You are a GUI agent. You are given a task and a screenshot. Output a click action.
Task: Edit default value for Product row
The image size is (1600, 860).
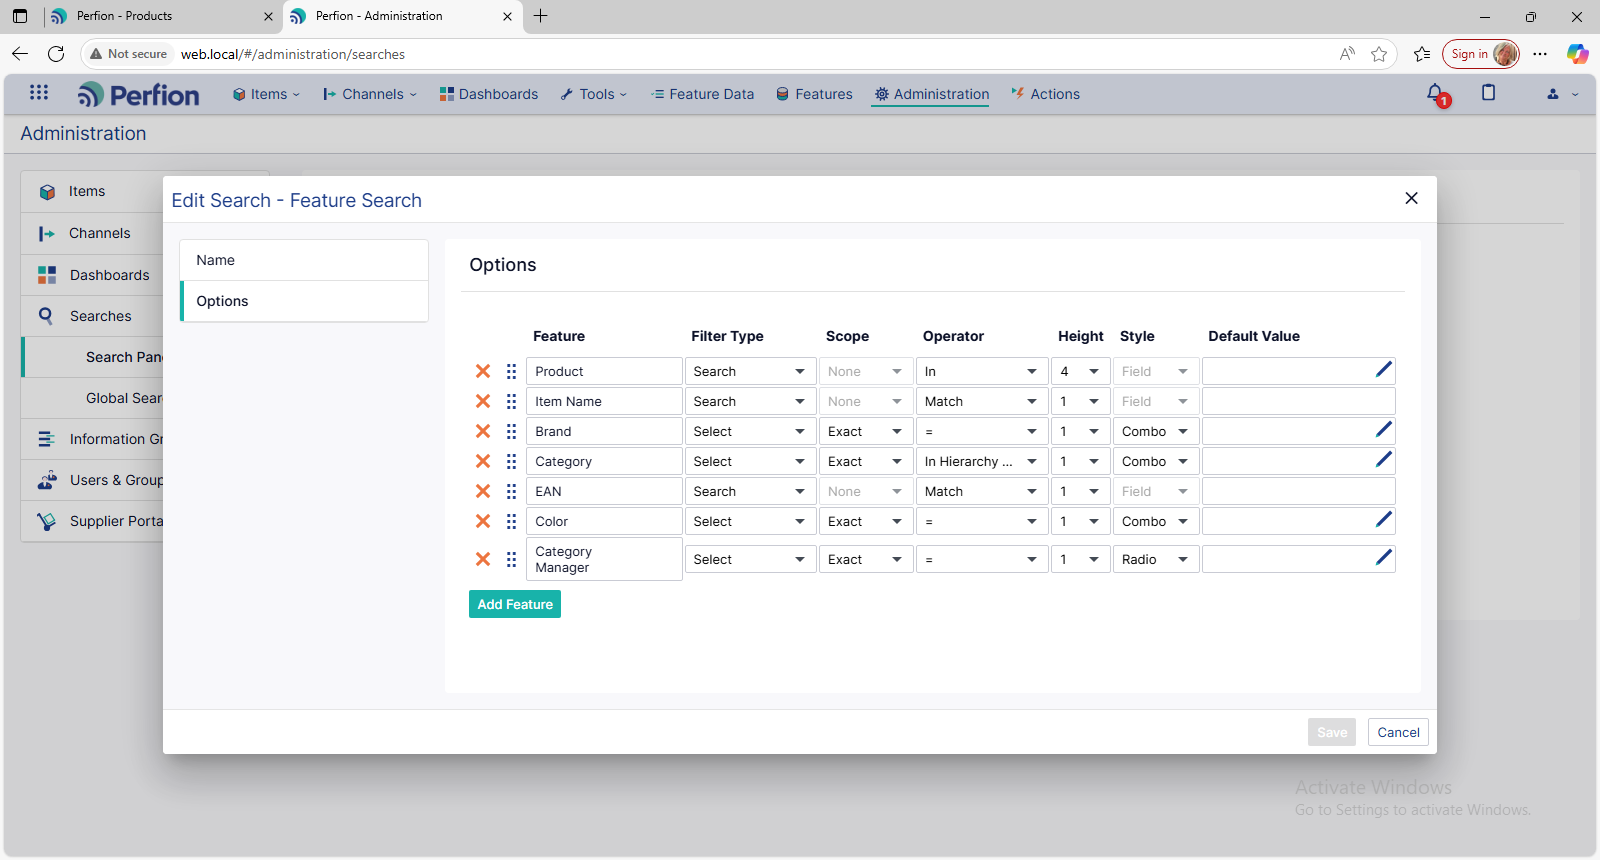(1384, 370)
